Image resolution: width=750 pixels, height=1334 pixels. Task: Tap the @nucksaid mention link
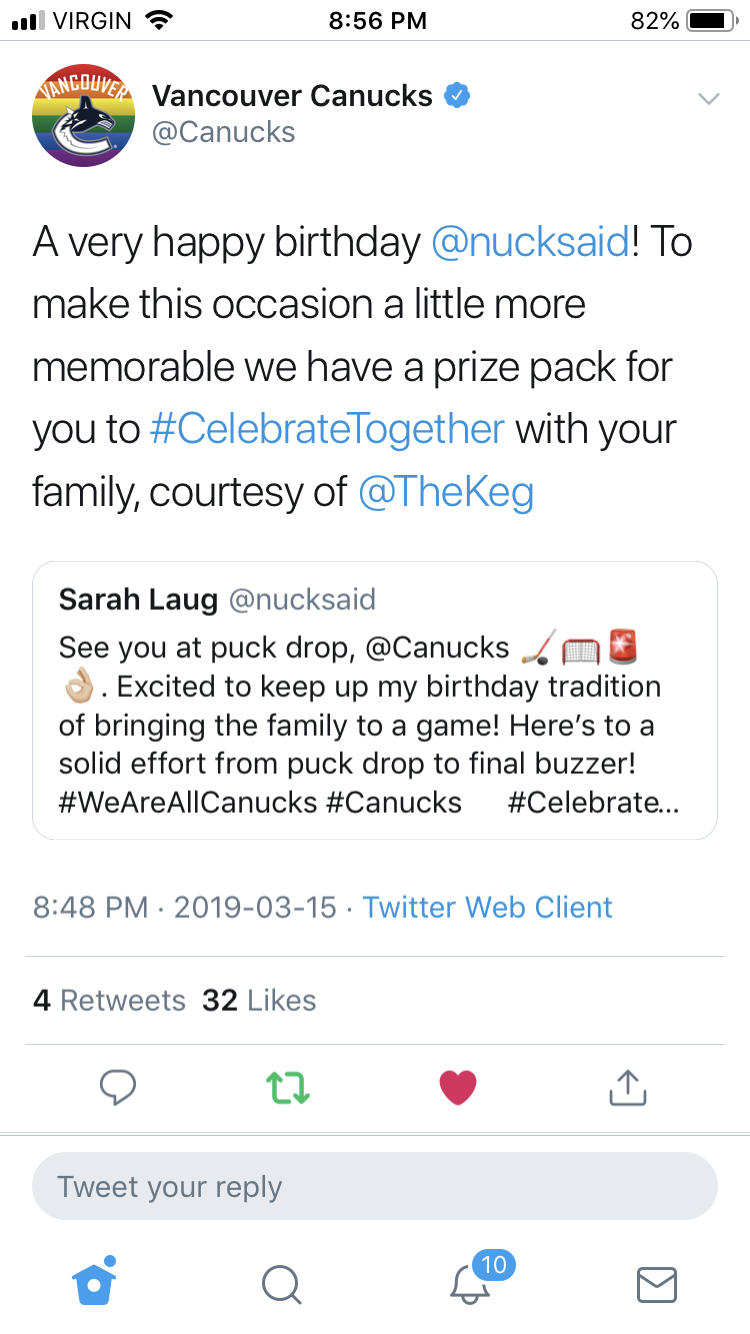click(530, 242)
